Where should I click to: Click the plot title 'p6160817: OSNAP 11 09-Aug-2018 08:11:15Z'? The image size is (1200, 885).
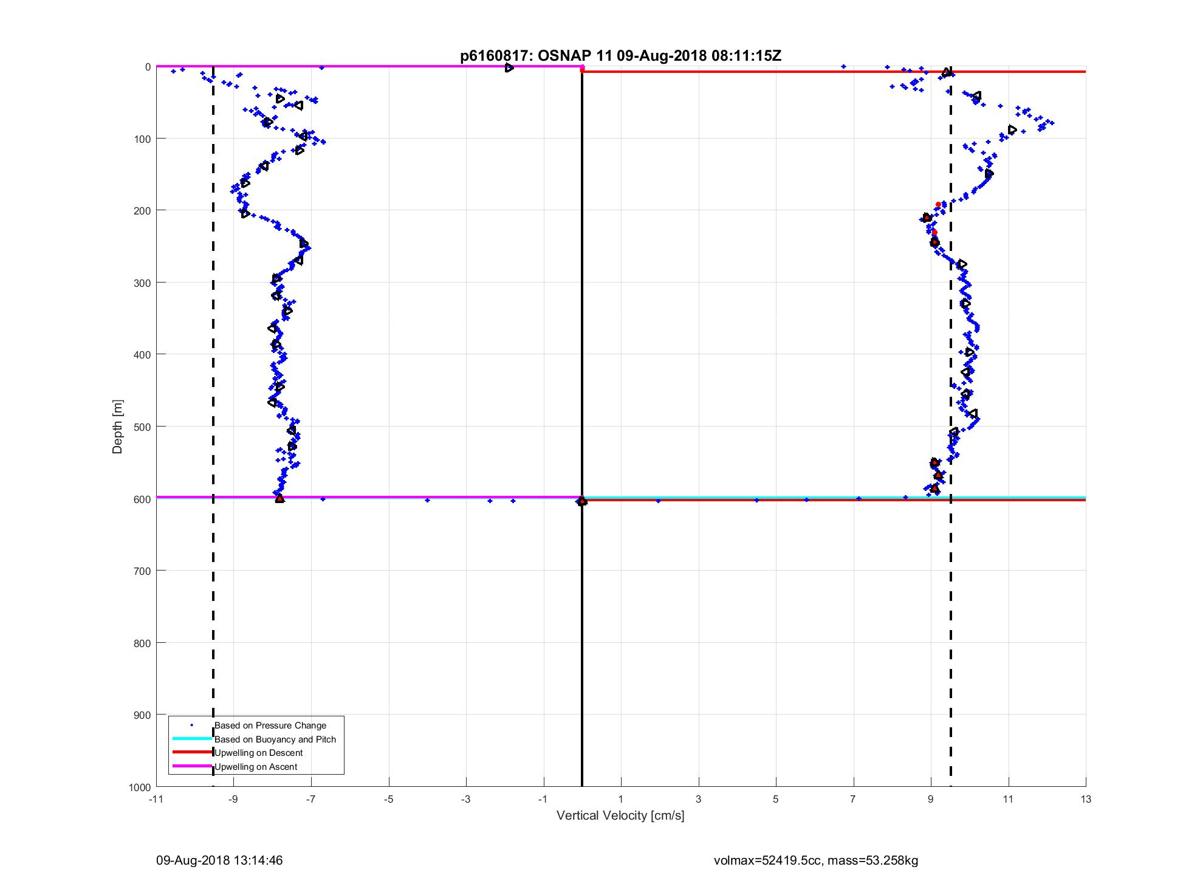[620, 56]
